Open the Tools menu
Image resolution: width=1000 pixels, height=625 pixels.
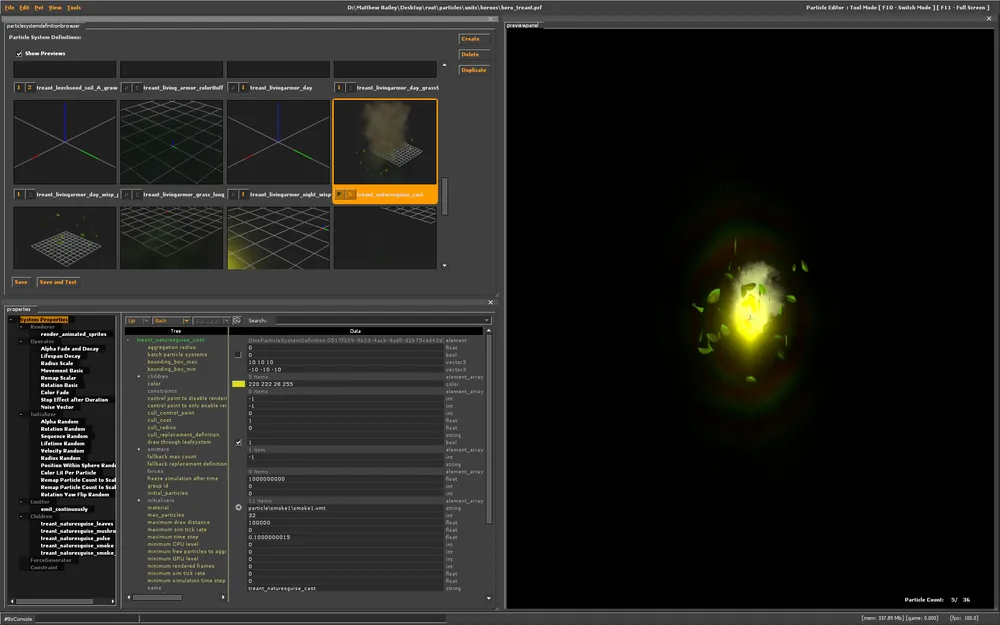pyautogui.click(x=74, y=7)
